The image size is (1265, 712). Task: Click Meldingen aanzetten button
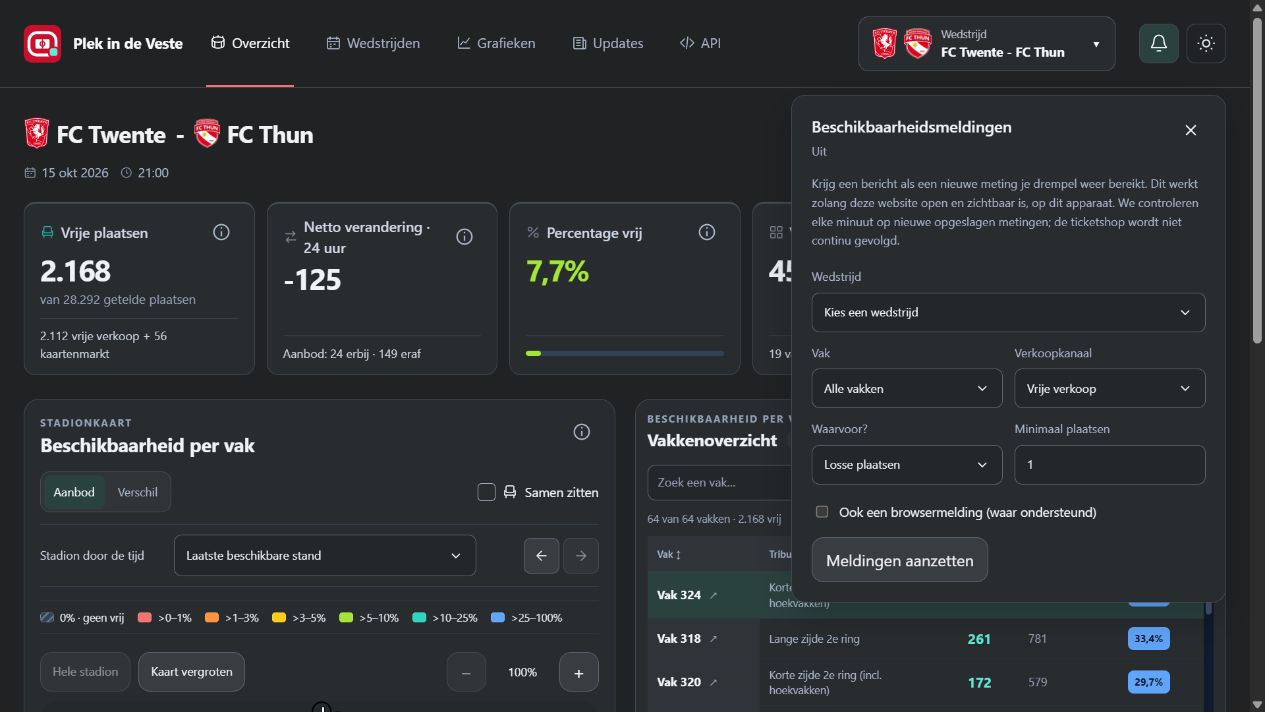tap(899, 560)
